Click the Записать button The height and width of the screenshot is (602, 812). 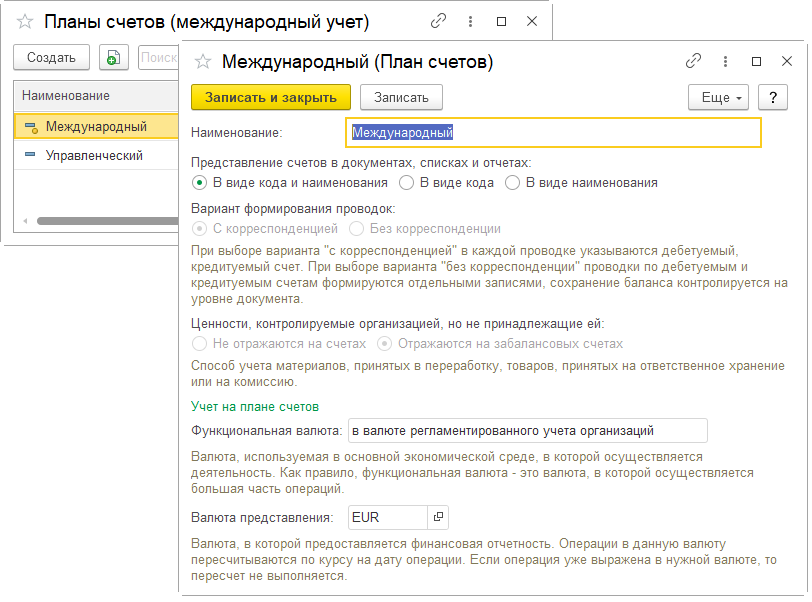[x=401, y=97]
